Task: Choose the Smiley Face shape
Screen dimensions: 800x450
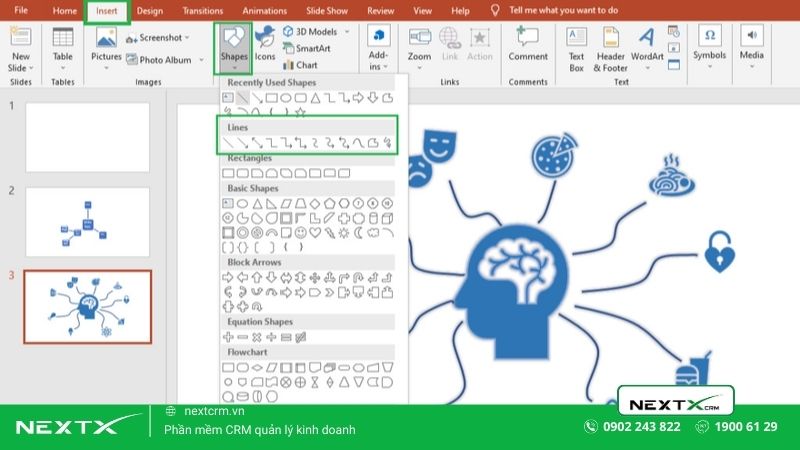Action: pos(301,233)
